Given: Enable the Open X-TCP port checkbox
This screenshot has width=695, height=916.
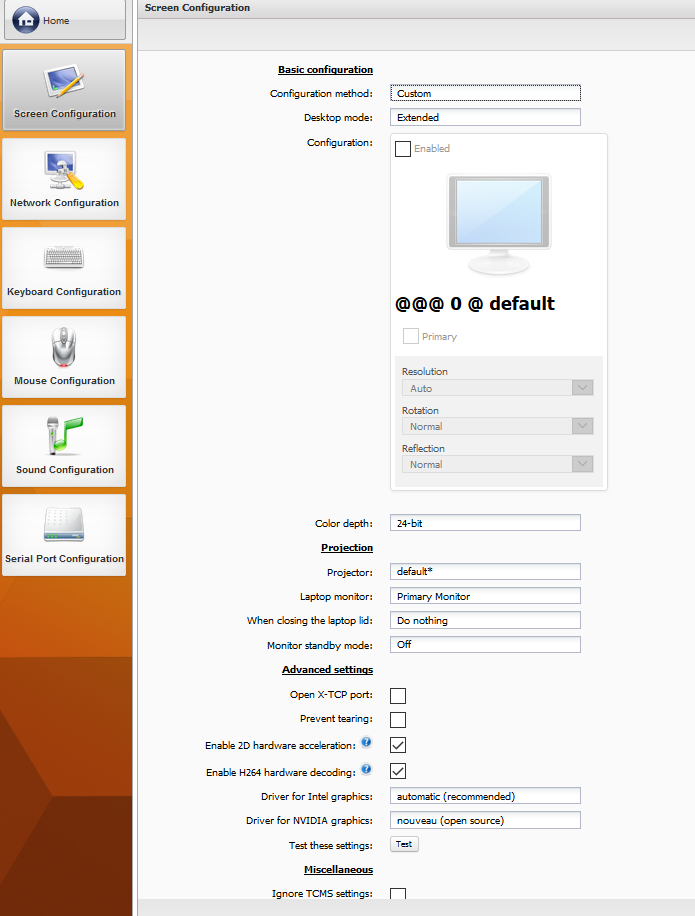Looking at the screenshot, I should point(398,696).
